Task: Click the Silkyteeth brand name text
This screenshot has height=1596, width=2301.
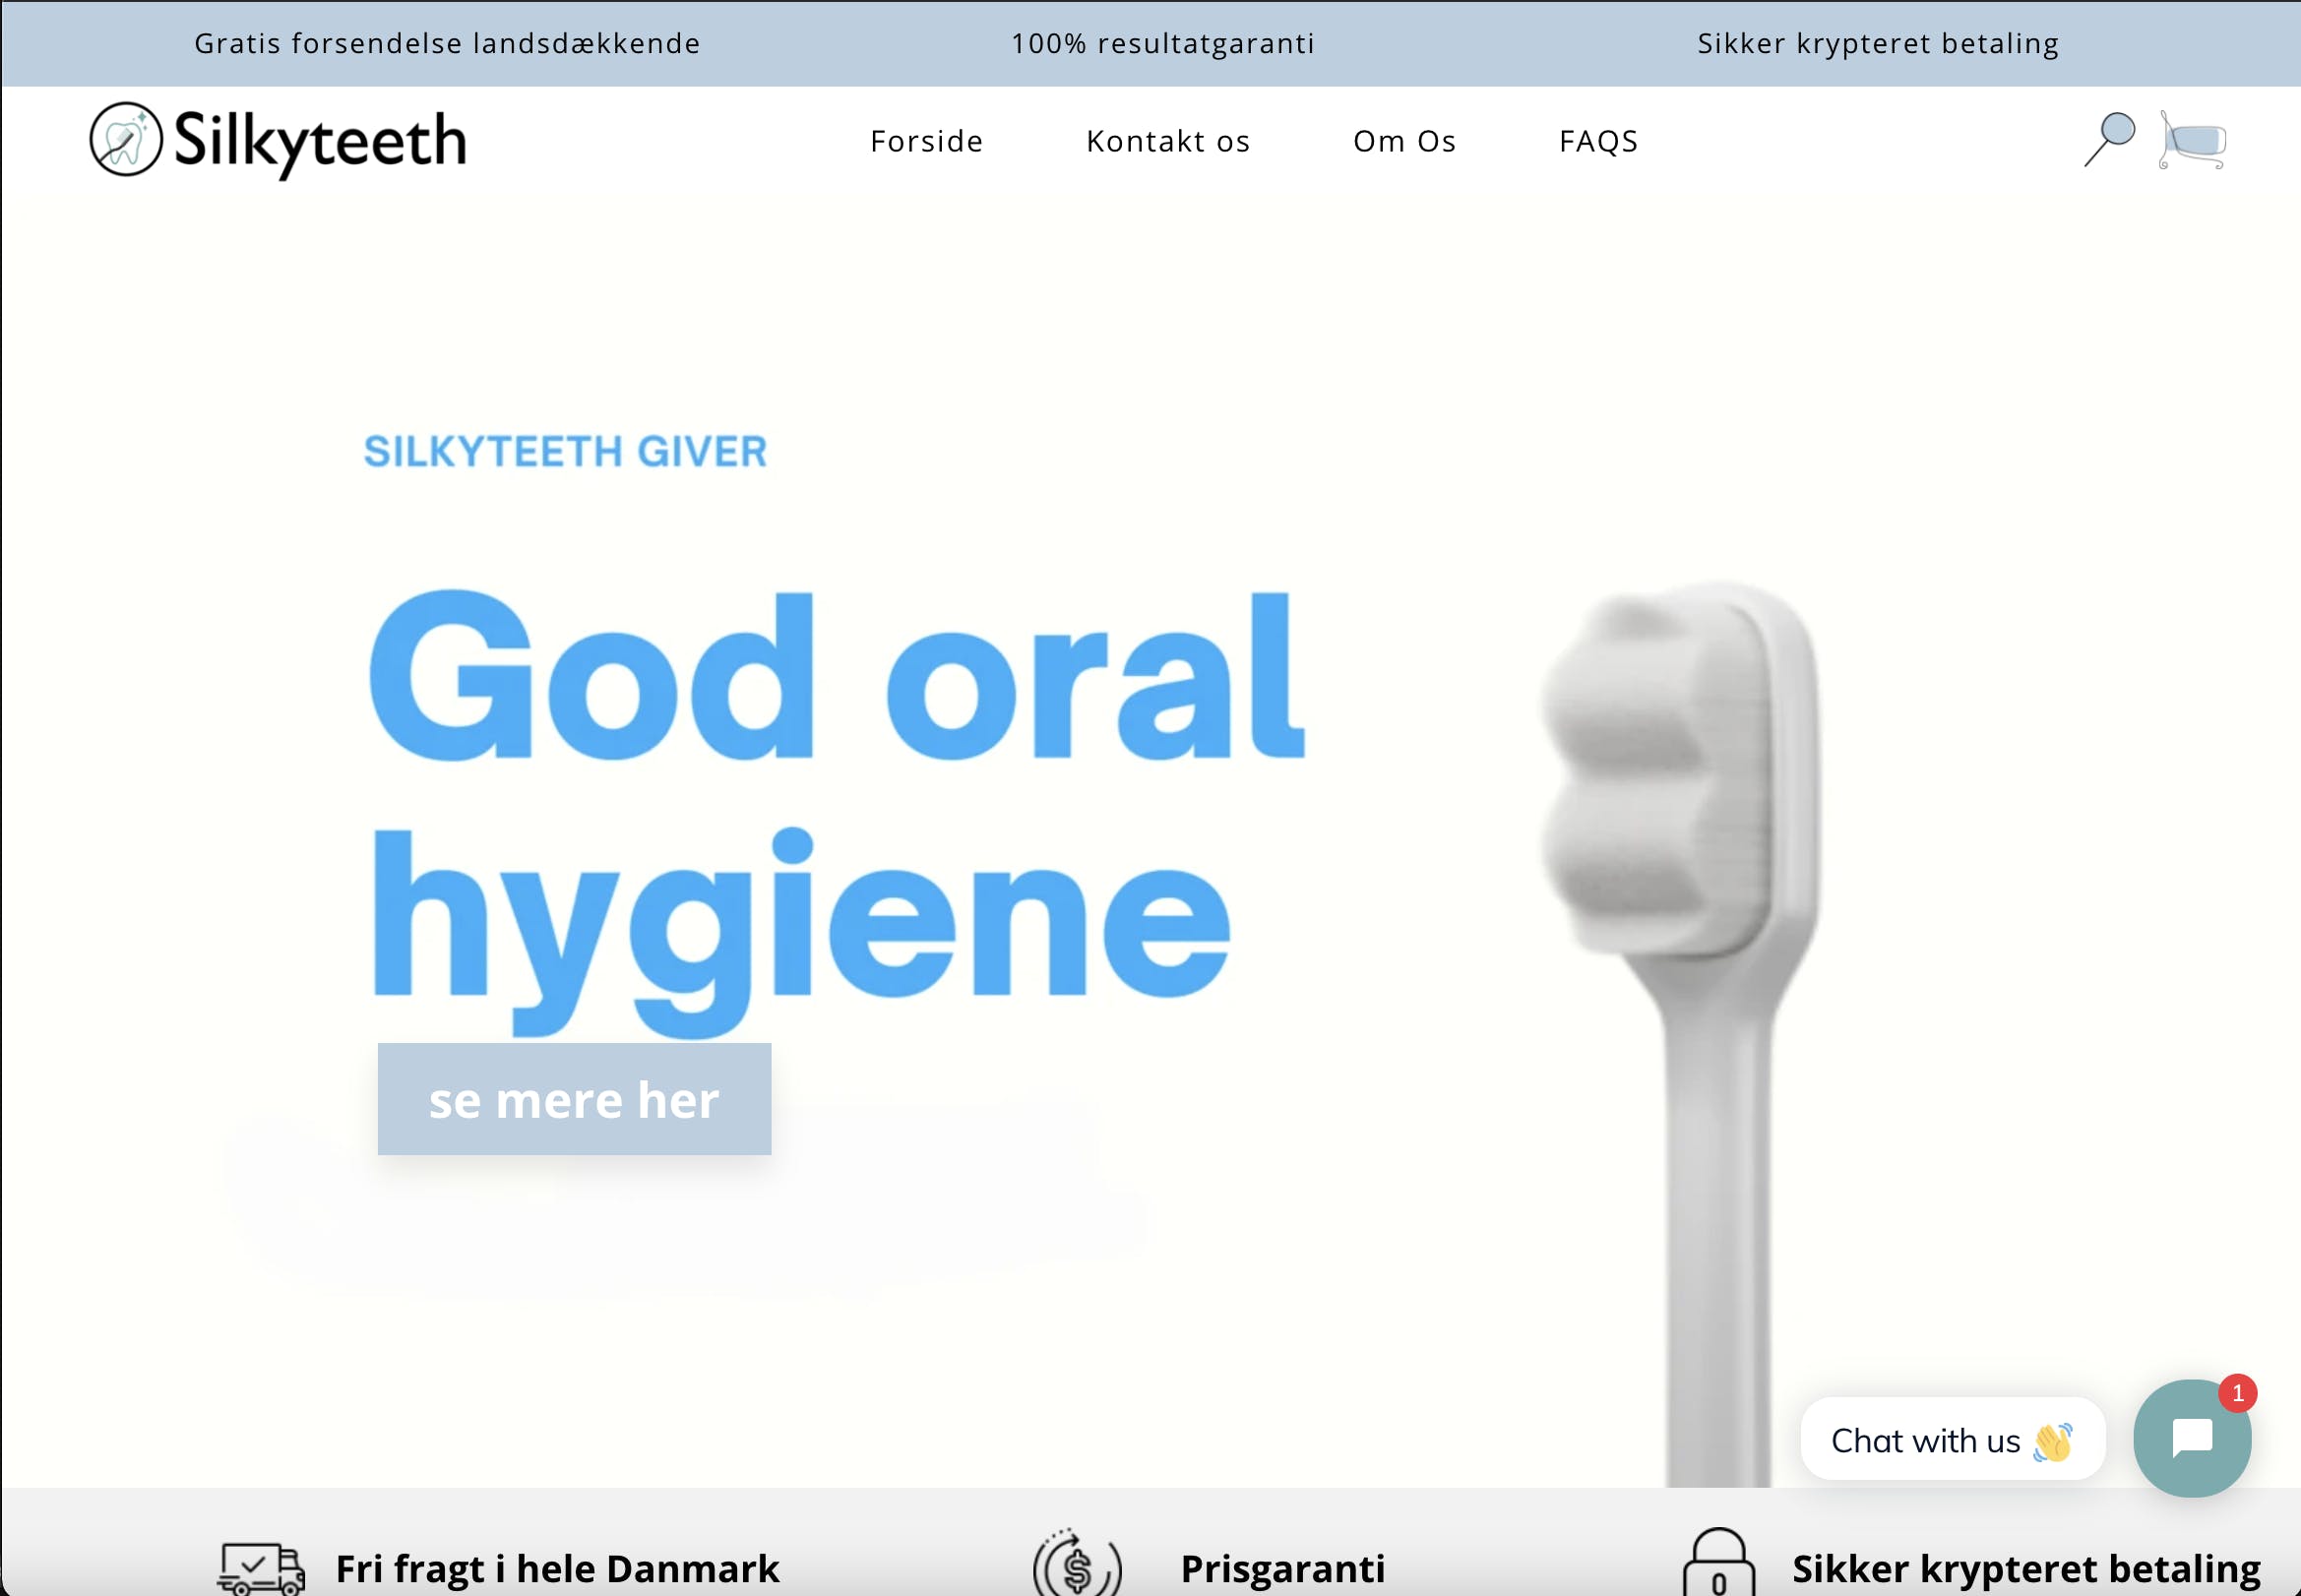Action: (x=320, y=141)
